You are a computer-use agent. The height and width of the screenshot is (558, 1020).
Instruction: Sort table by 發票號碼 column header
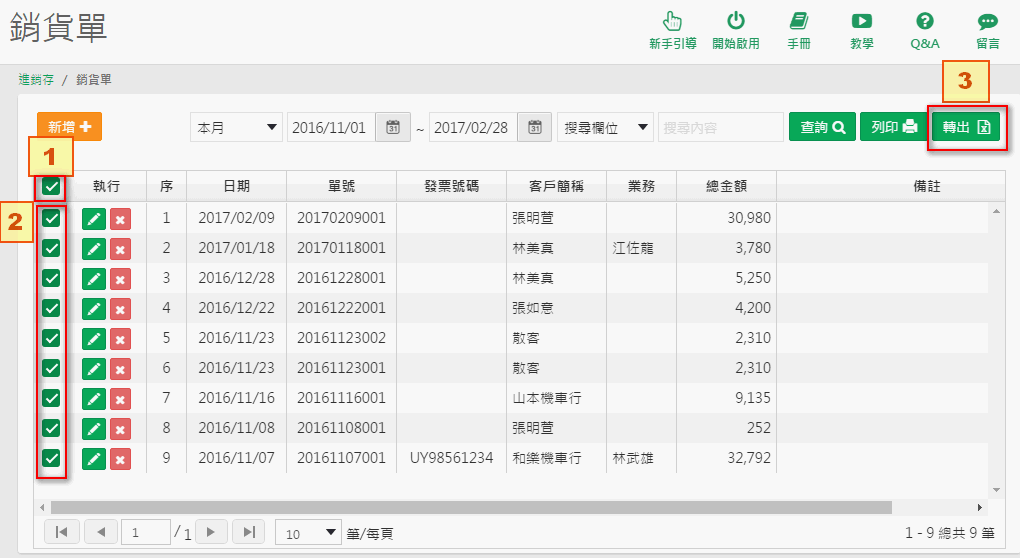click(451, 186)
